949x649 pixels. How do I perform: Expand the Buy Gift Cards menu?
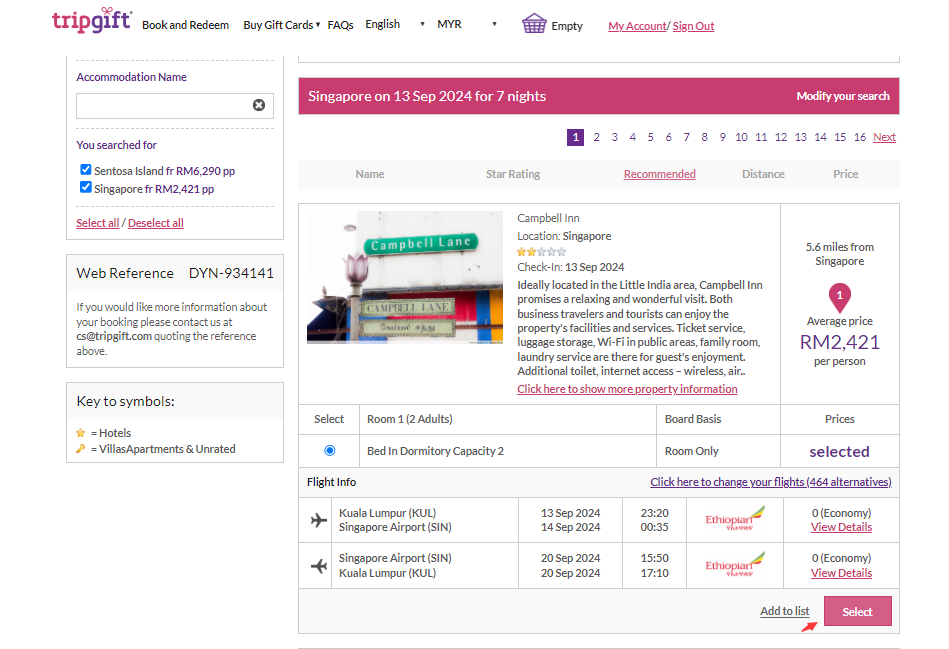click(x=281, y=25)
